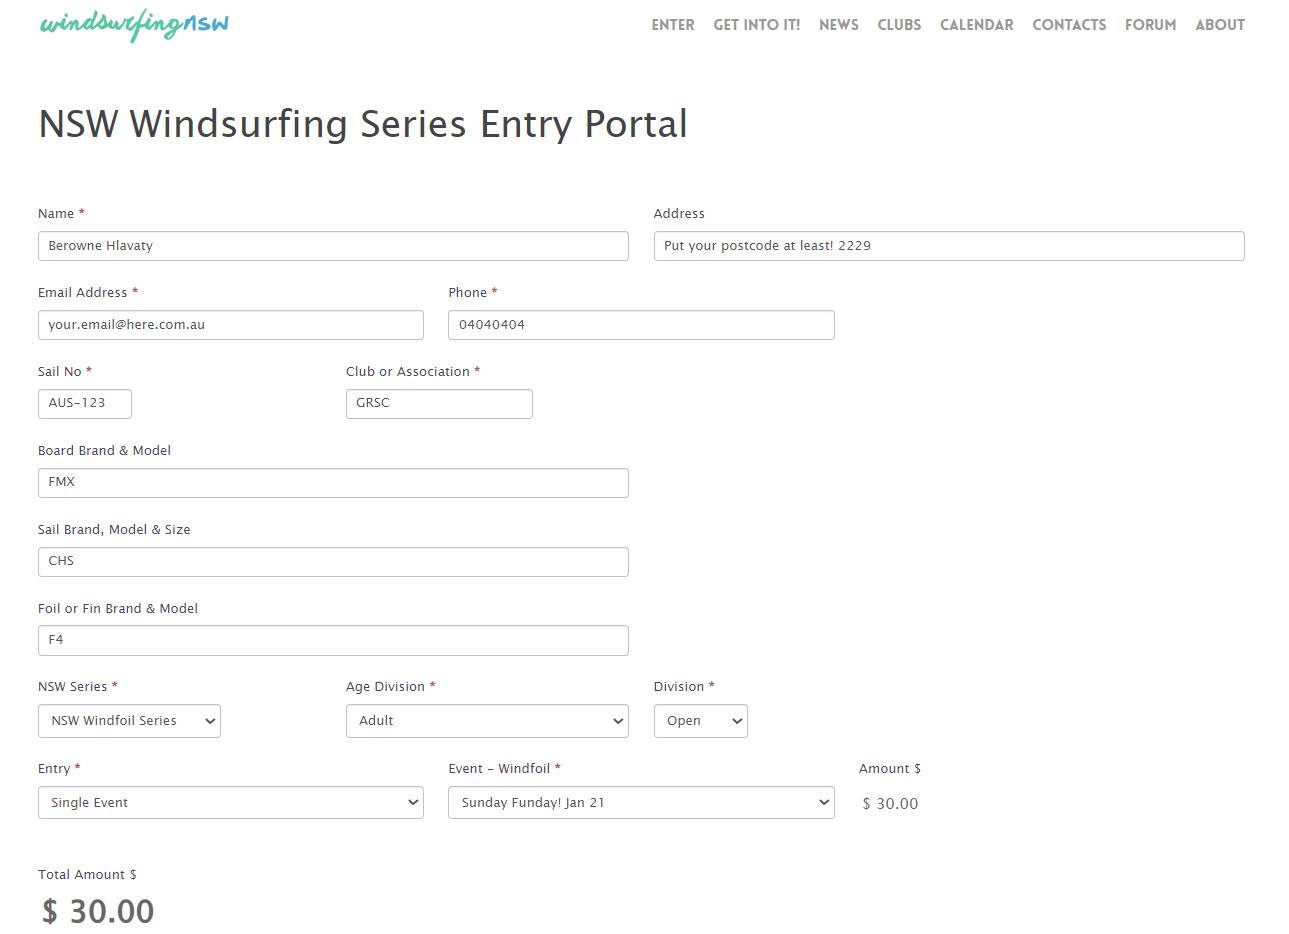Viewport: 1289px width, 934px height.
Task: Visit the CONTACTS page
Action: click(1069, 25)
